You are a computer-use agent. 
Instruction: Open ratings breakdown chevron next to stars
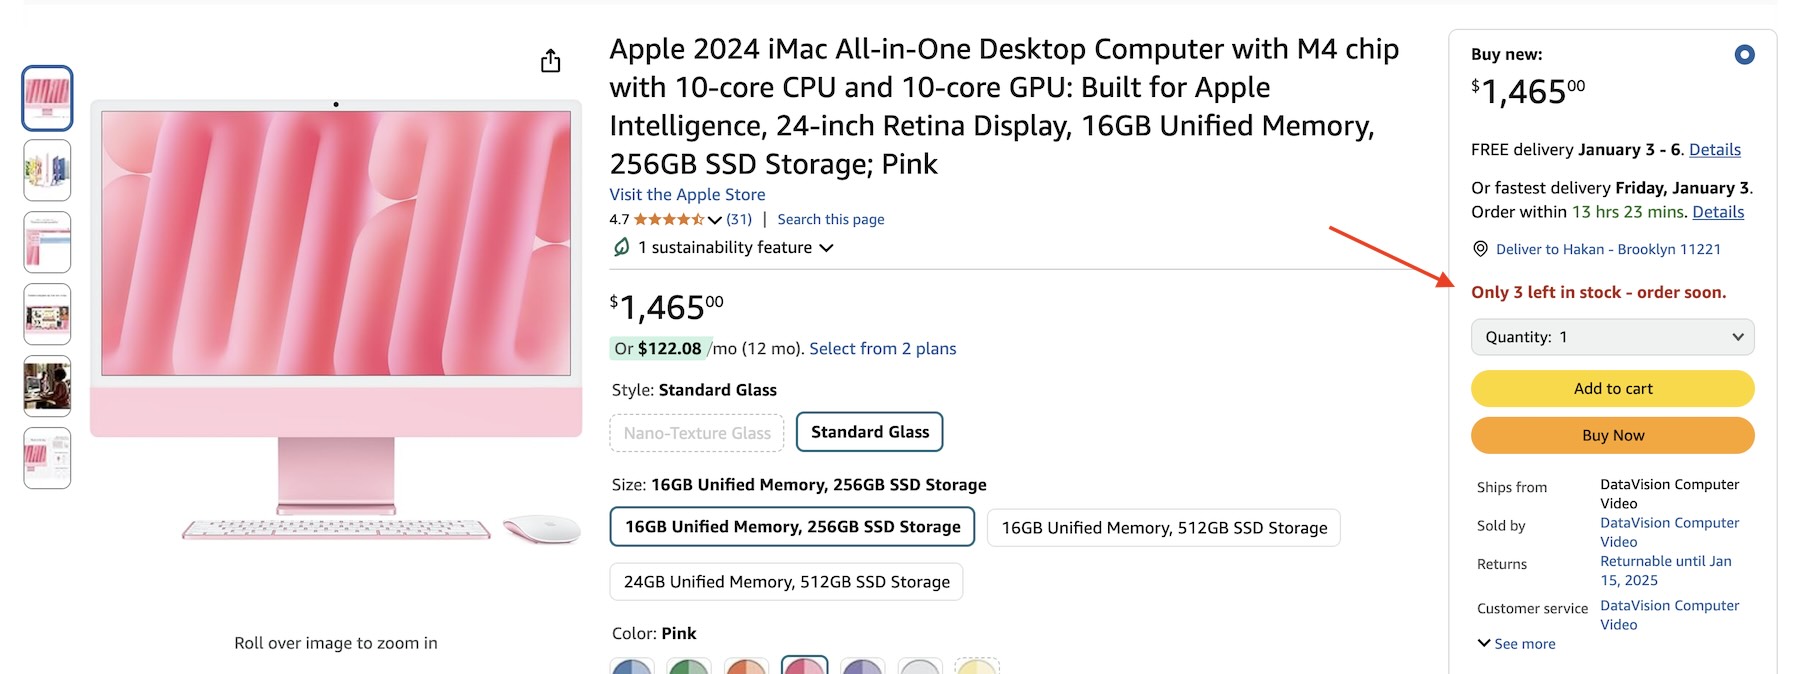pos(714,220)
